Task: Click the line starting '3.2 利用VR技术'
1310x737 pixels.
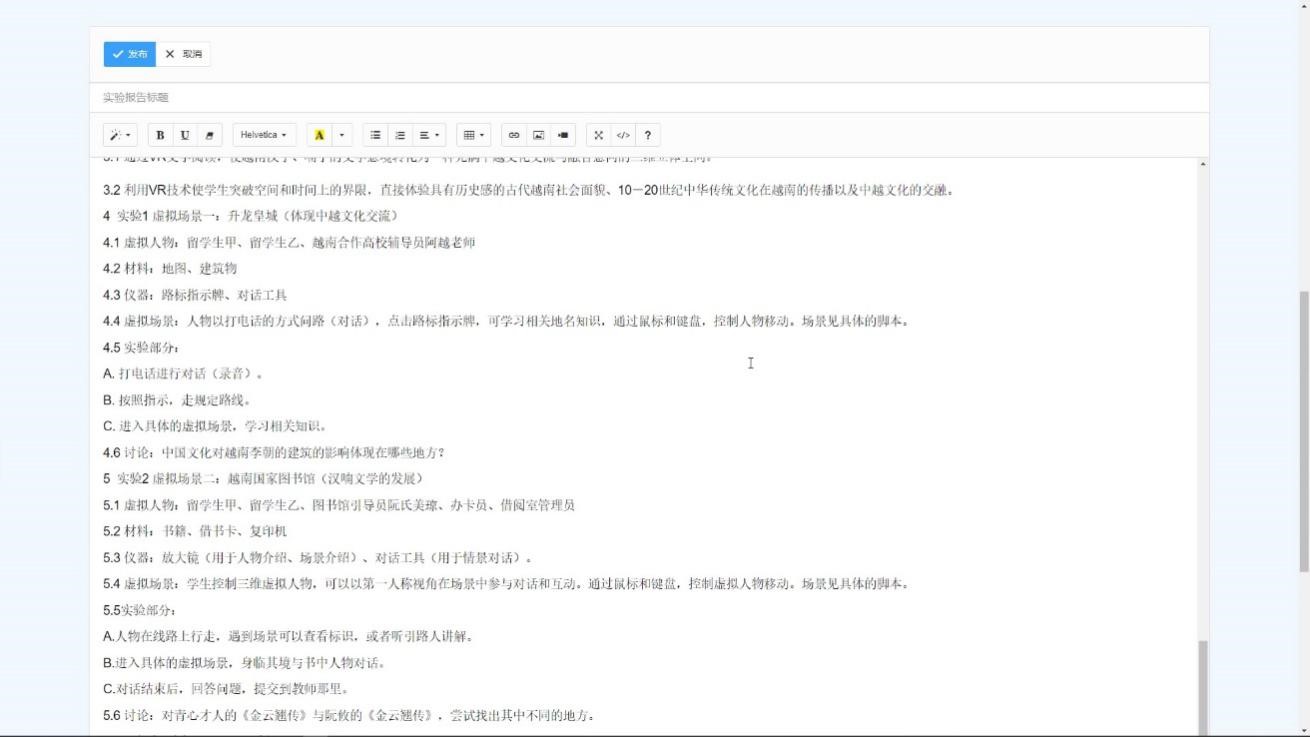Action: tap(528, 190)
